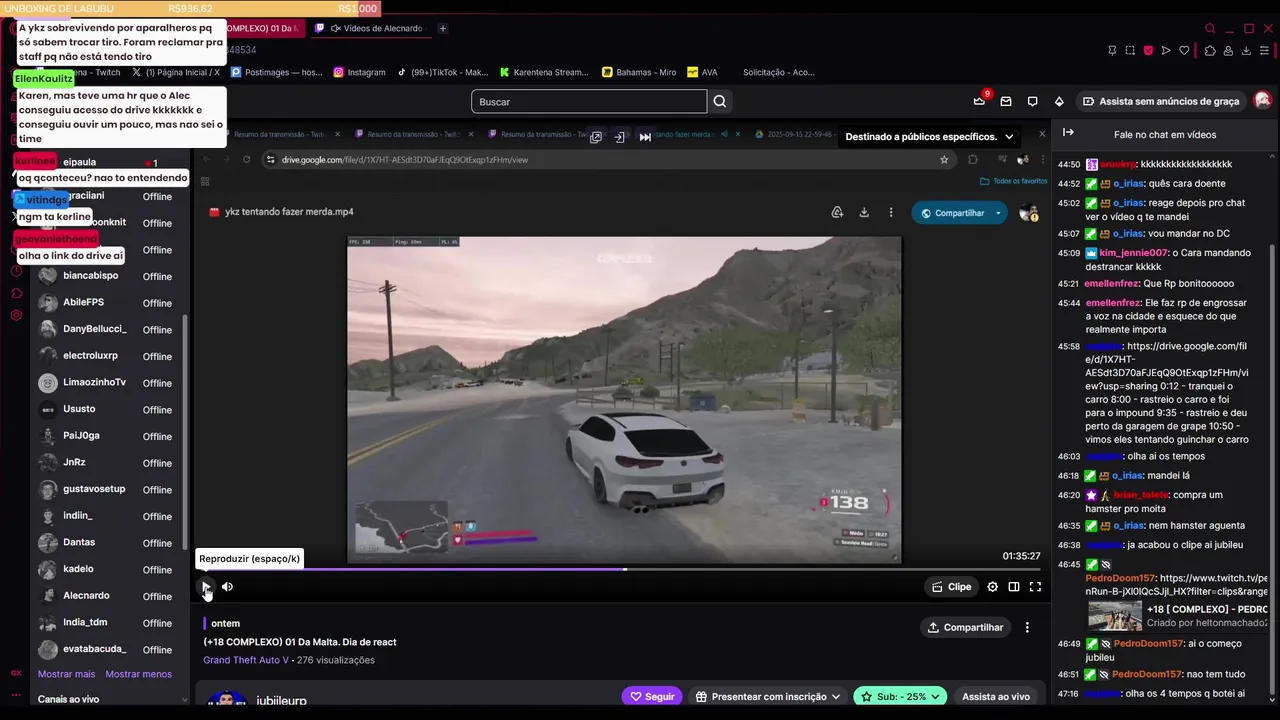Expand the Presentear com inscrição dropdown
This screenshot has height=720, width=1280.
click(768, 697)
